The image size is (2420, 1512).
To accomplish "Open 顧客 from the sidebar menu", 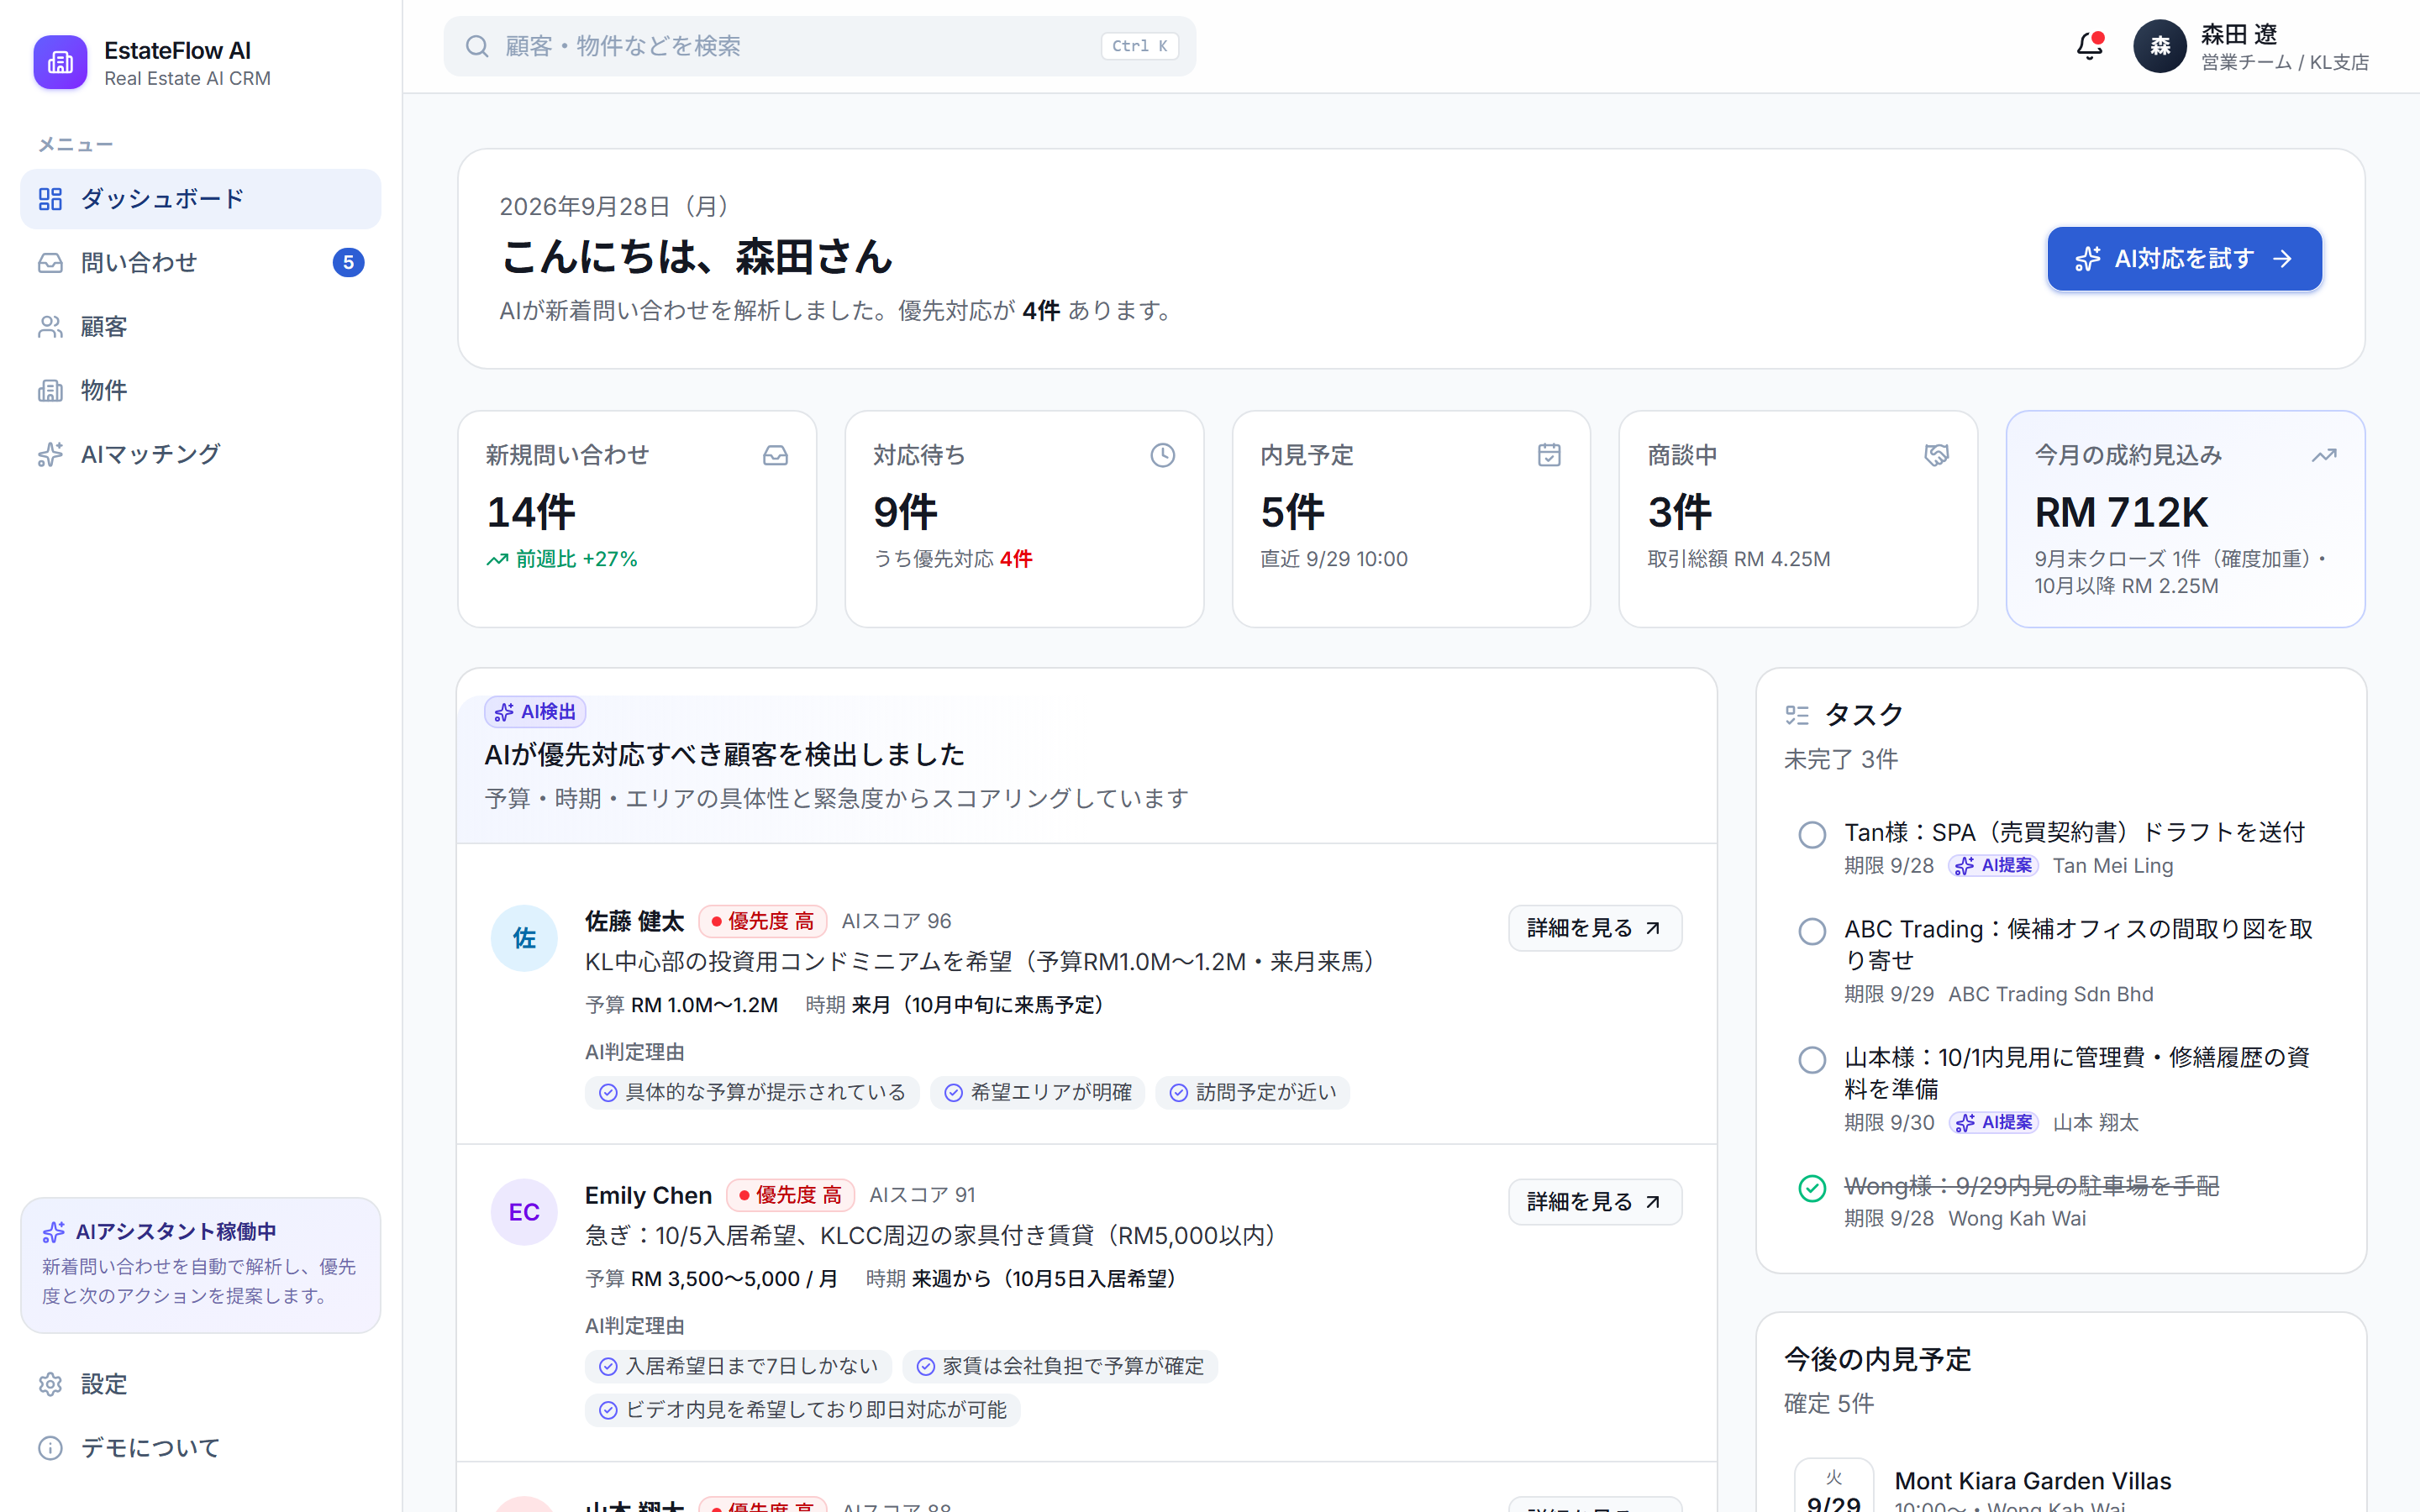I will click(200, 327).
